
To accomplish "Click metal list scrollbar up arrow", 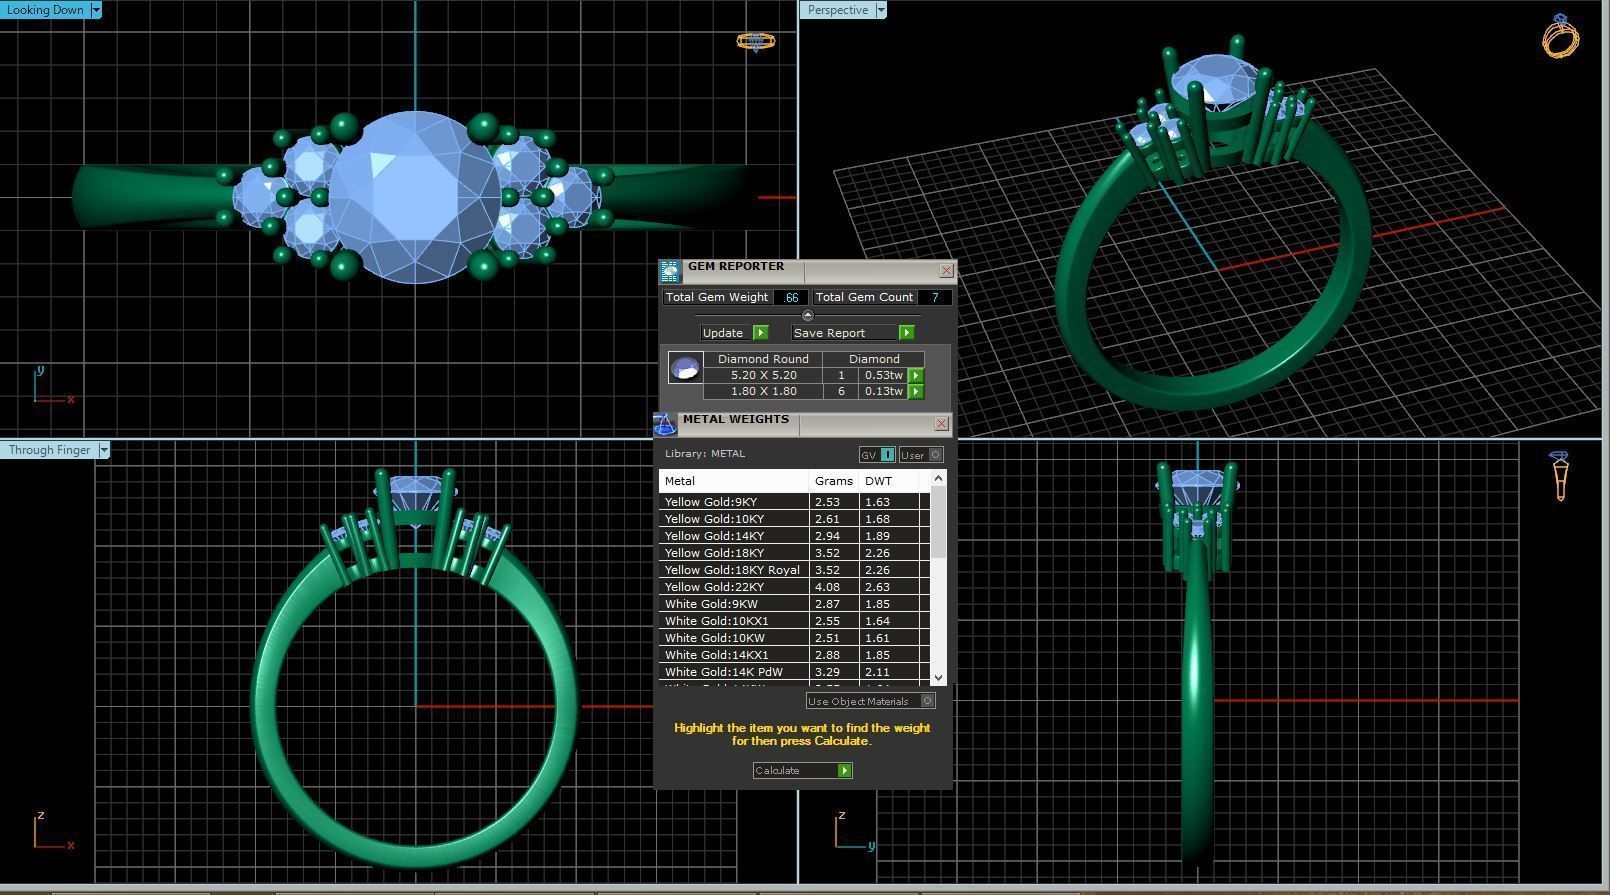I will tap(938, 479).
